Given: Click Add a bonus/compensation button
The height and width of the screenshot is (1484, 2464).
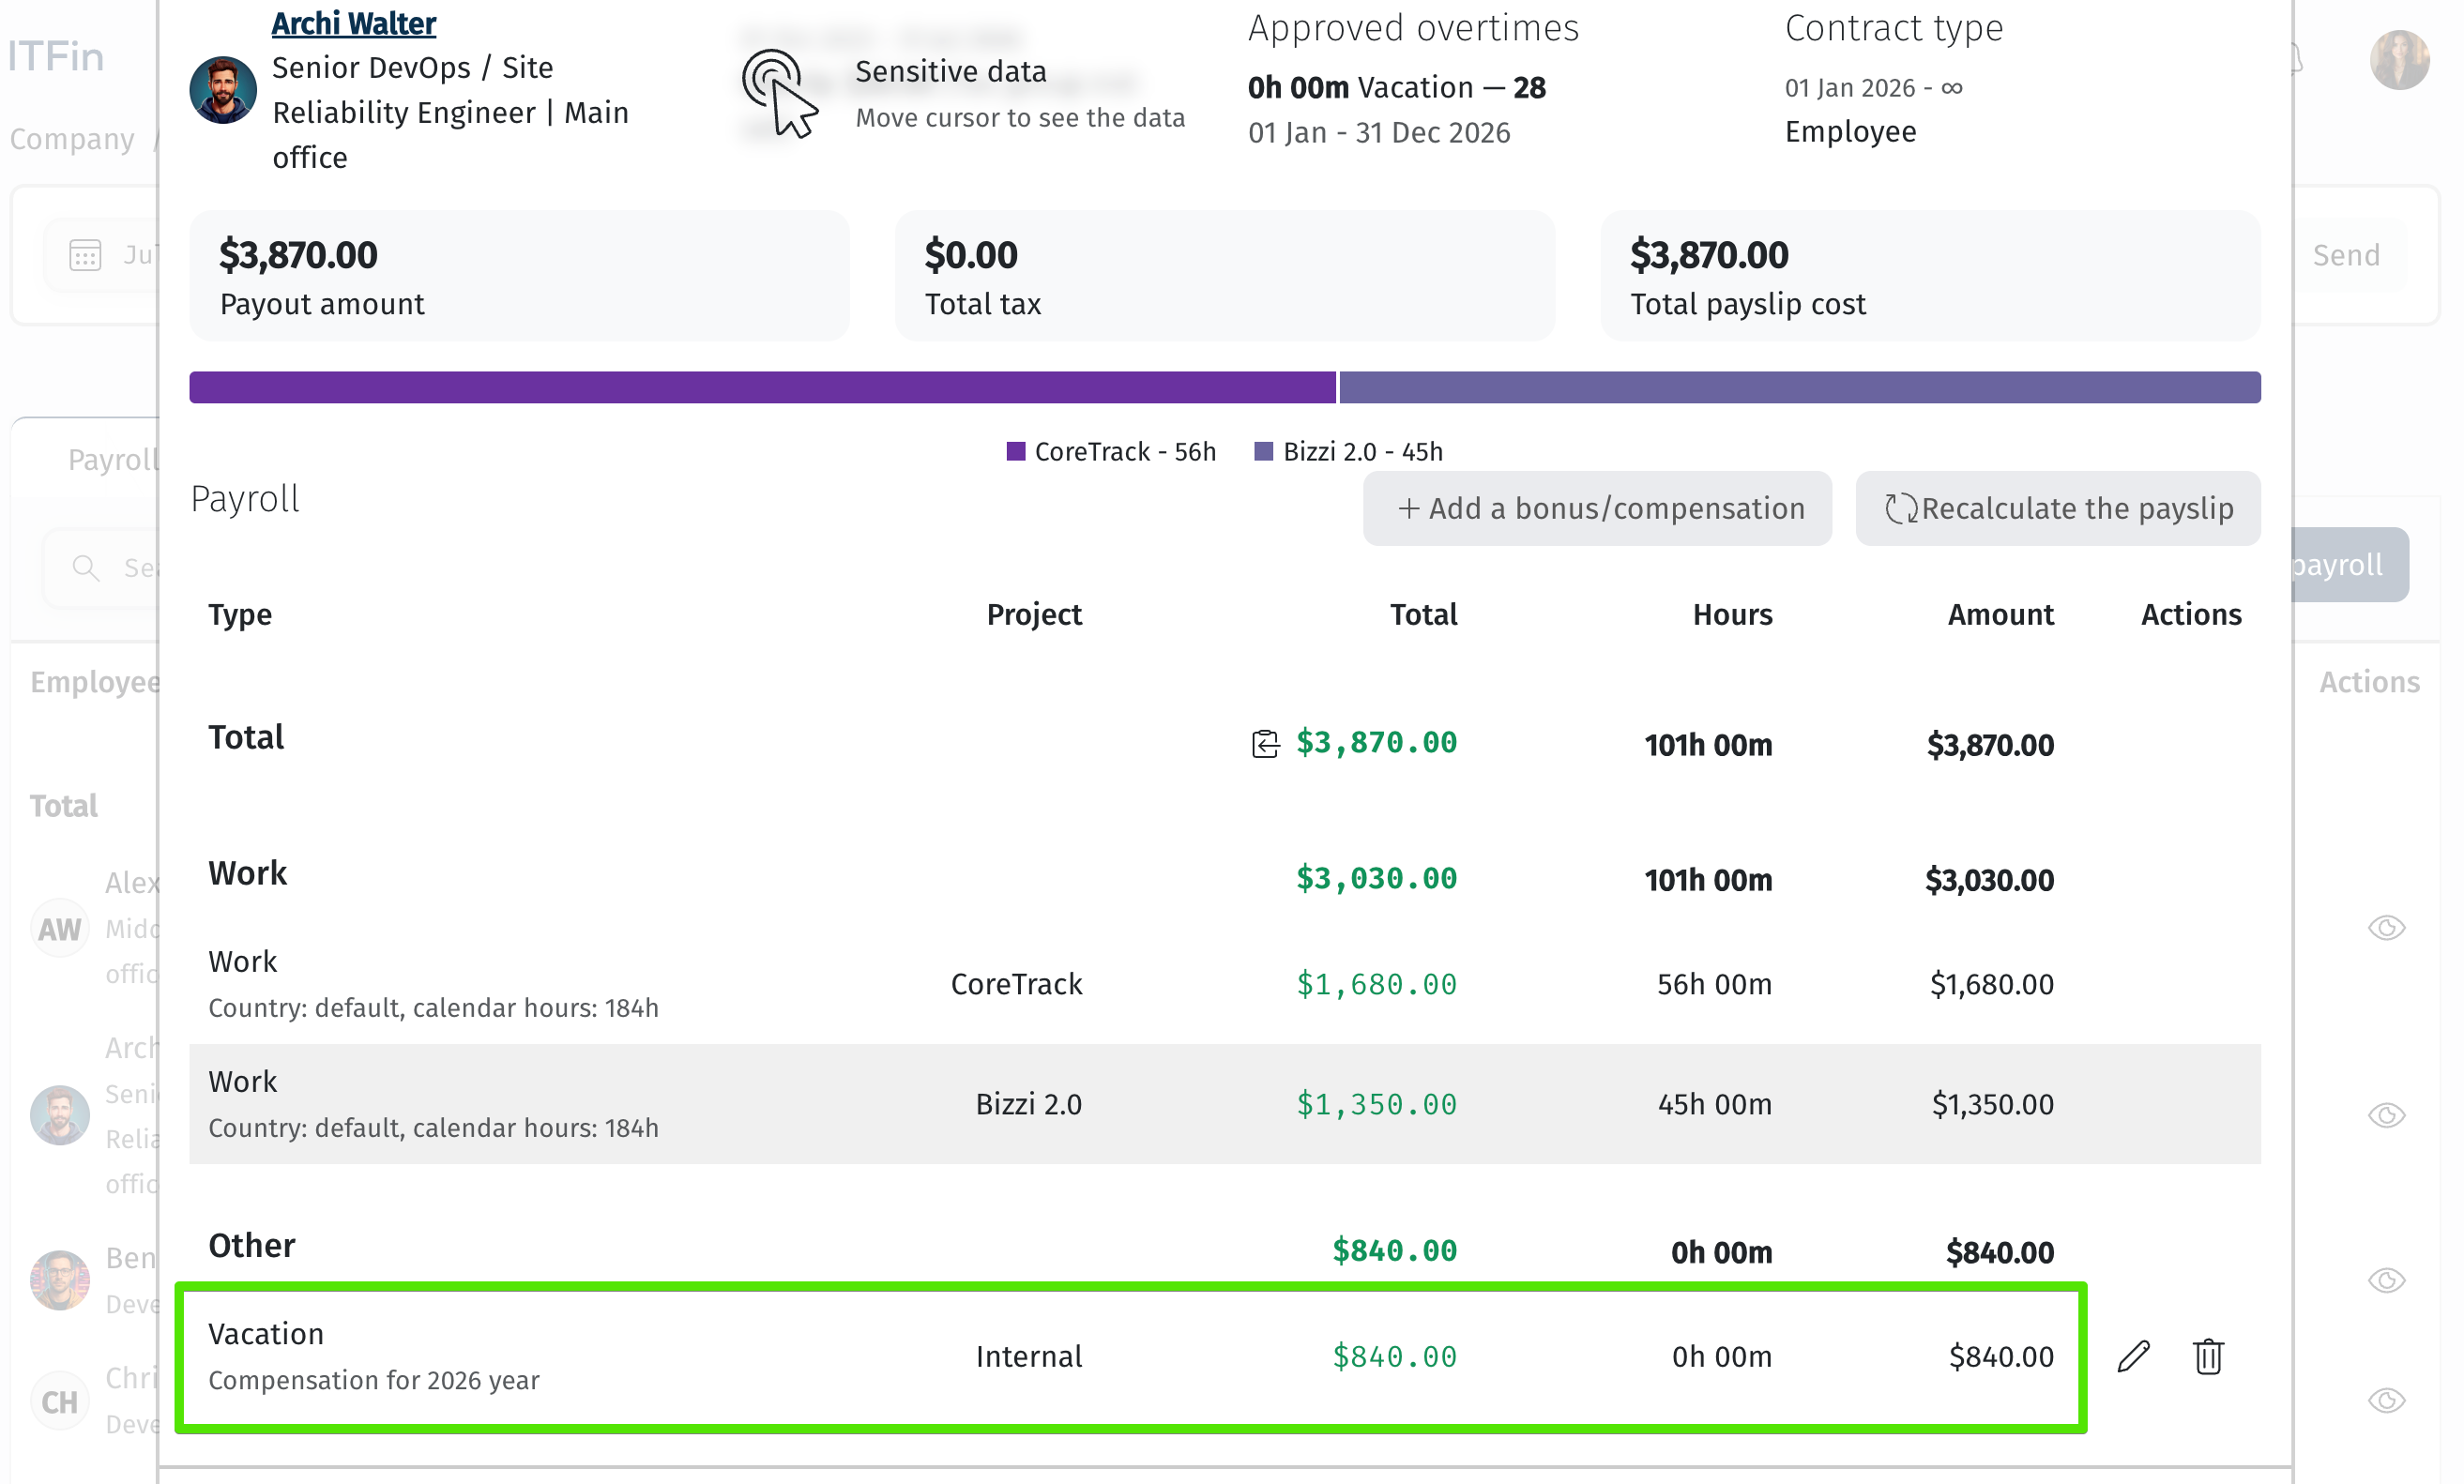Looking at the screenshot, I should (x=1597, y=508).
